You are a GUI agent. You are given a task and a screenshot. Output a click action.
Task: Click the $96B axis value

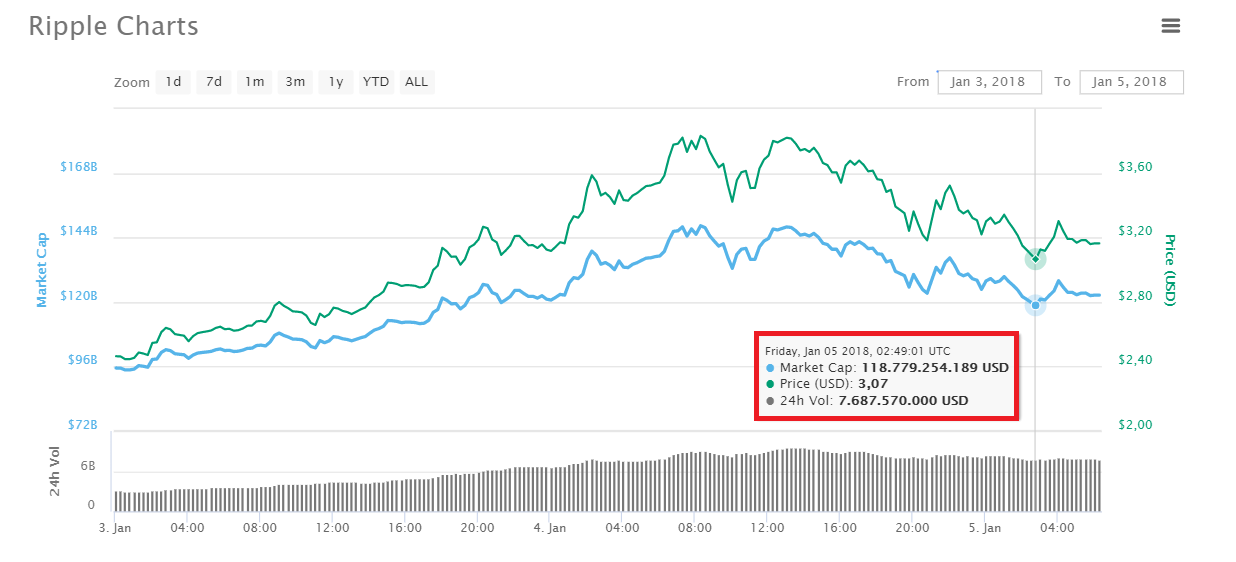coord(84,360)
